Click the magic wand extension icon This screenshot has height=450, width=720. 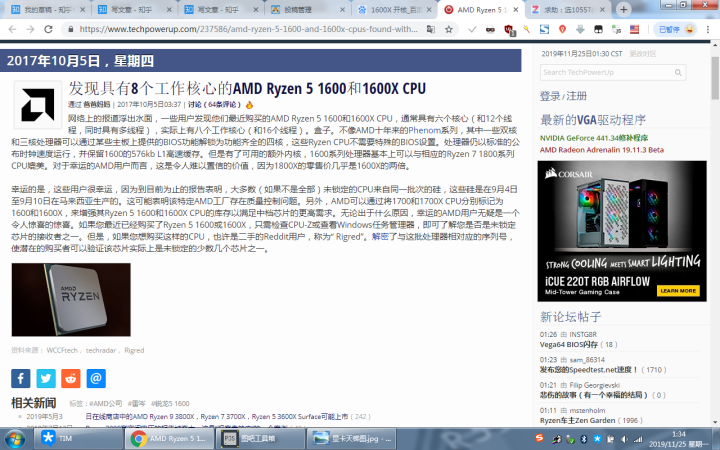tap(526, 29)
